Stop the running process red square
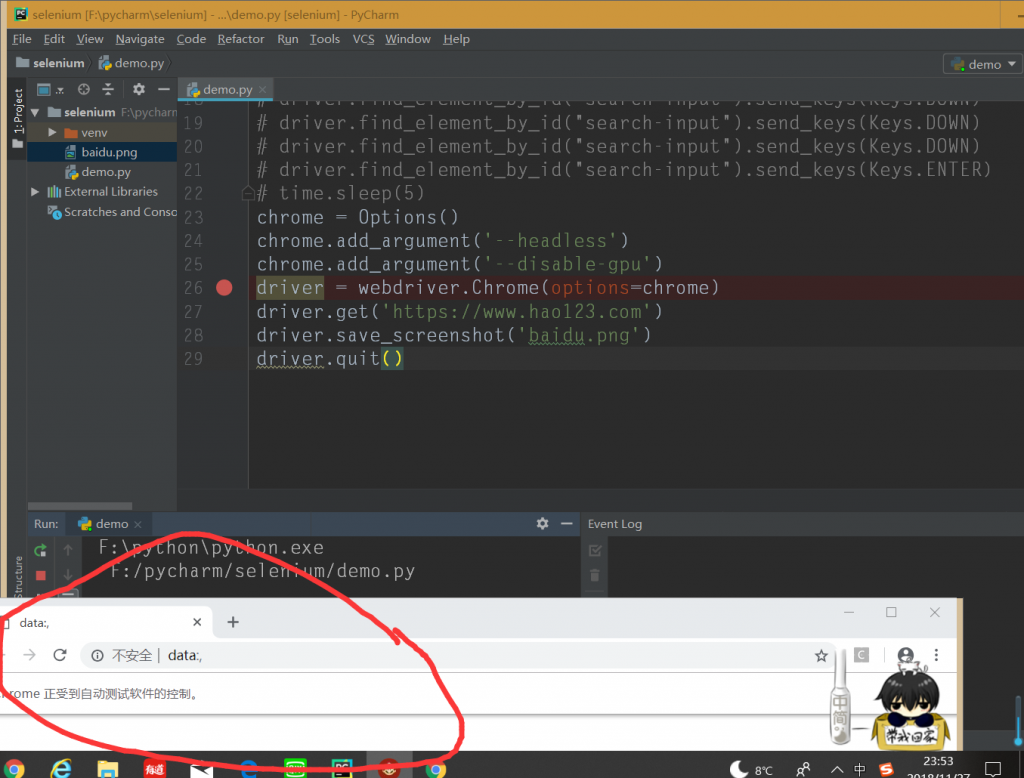The height and width of the screenshot is (778, 1024). point(40,575)
